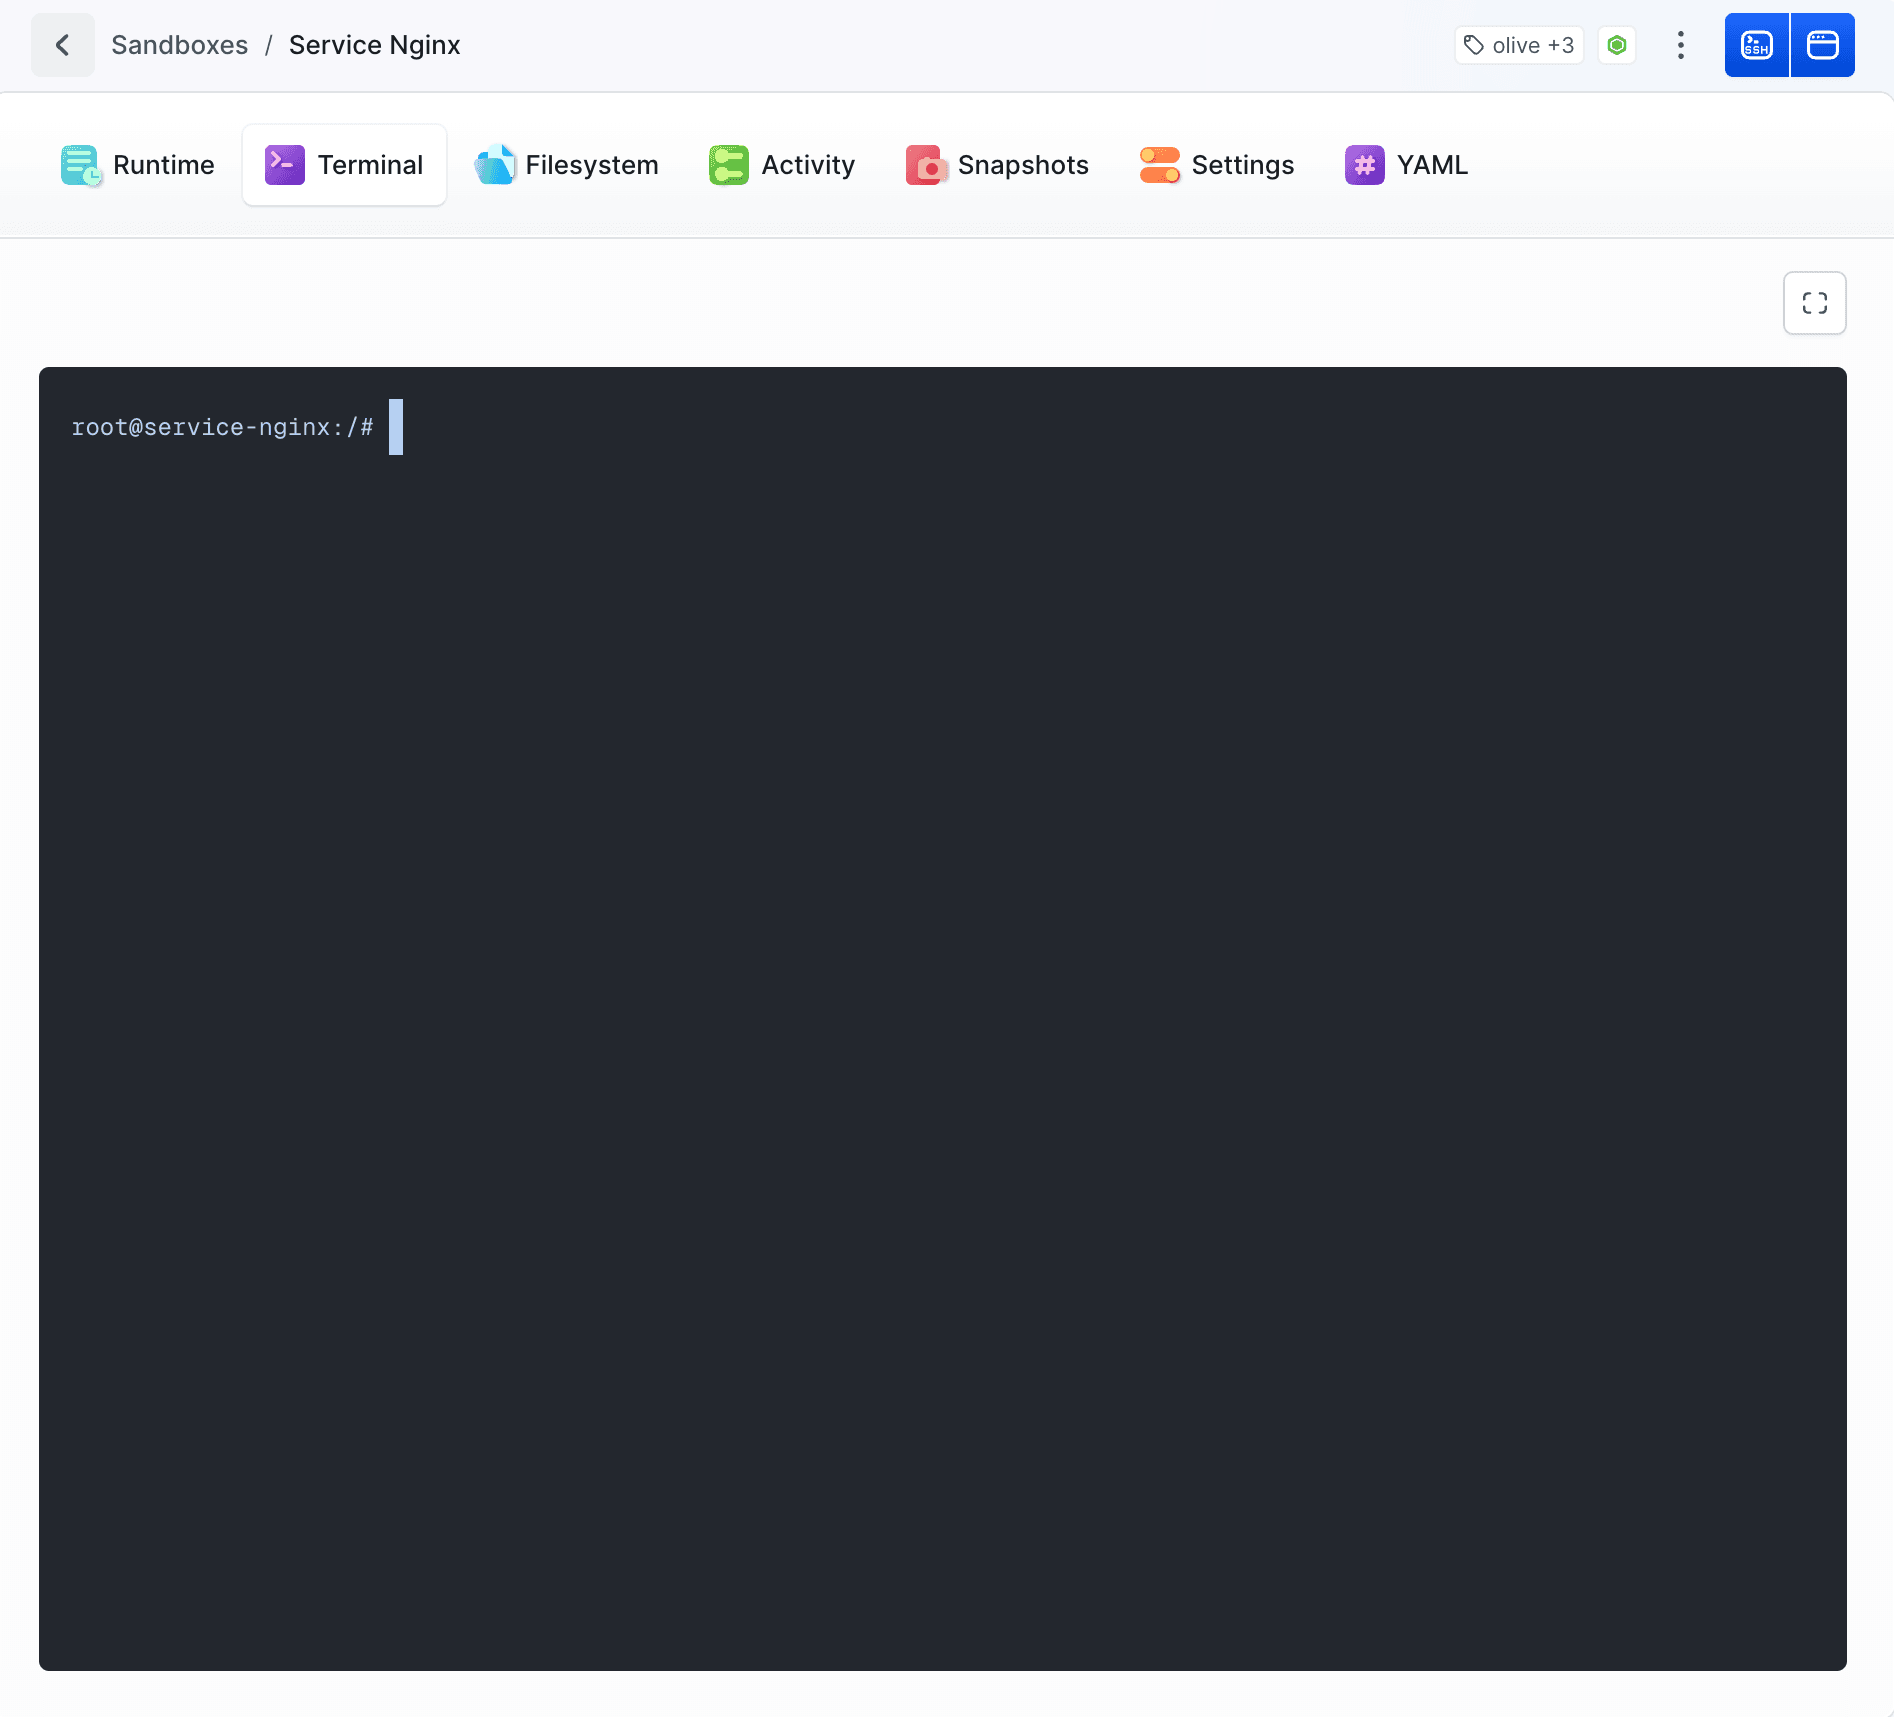Click the Snapshots camera icon
1894x1717 pixels.
coord(926,165)
